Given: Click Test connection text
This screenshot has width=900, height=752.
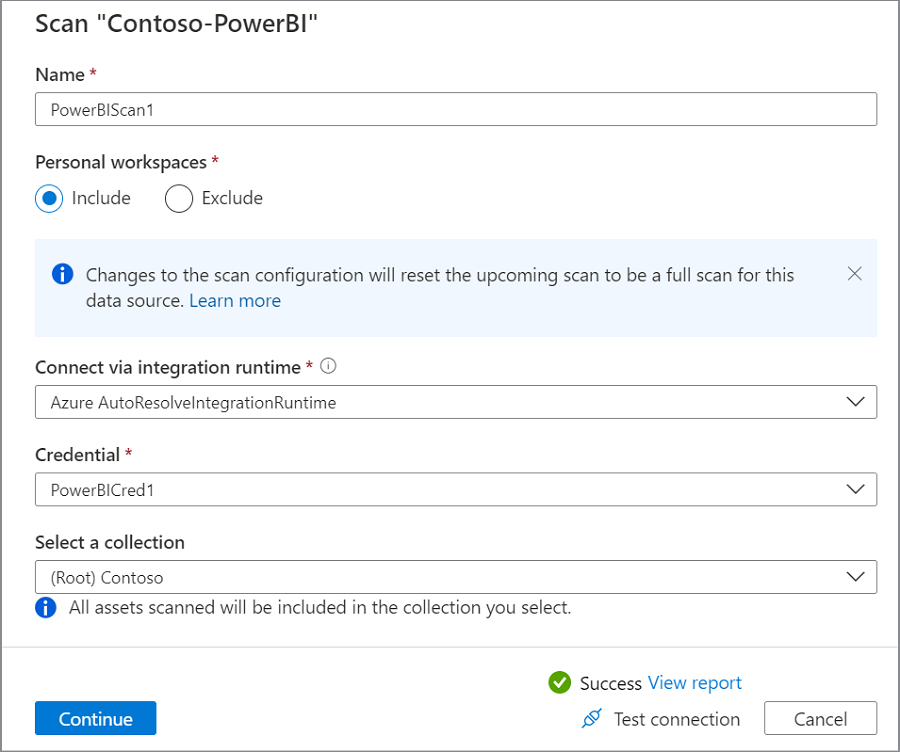Looking at the screenshot, I should pyautogui.click(x=677, y=719).
